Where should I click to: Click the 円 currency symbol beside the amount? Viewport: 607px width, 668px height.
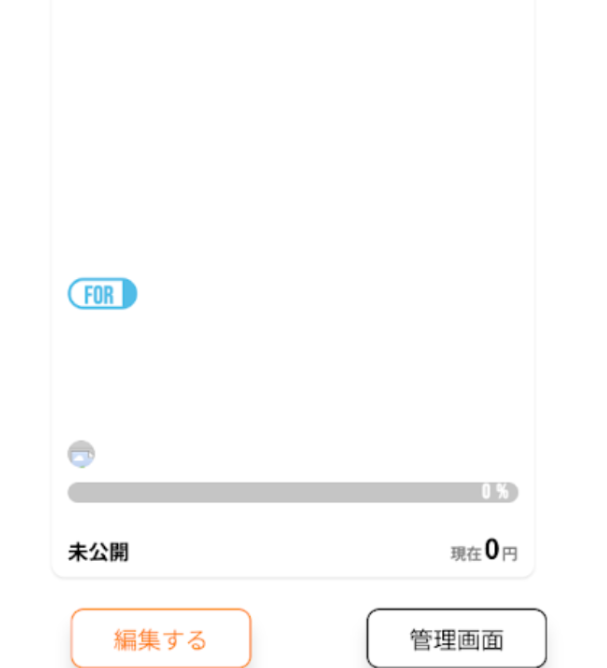(x=509, y=554)
